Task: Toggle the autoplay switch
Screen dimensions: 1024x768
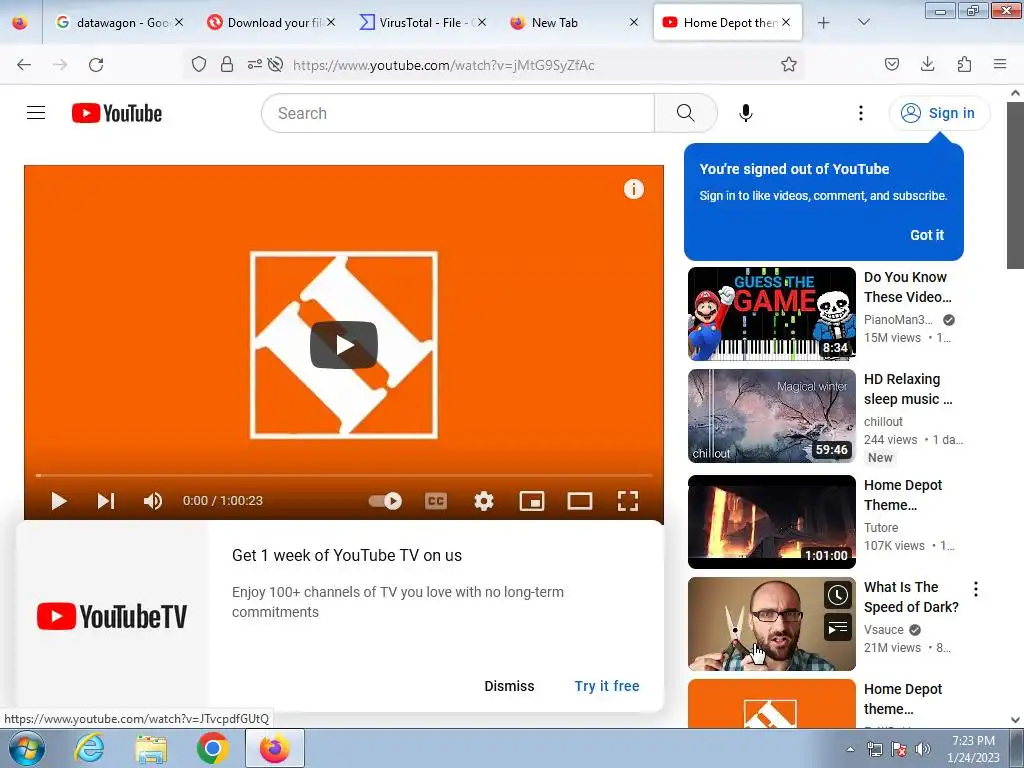Action: pos(385,501)
